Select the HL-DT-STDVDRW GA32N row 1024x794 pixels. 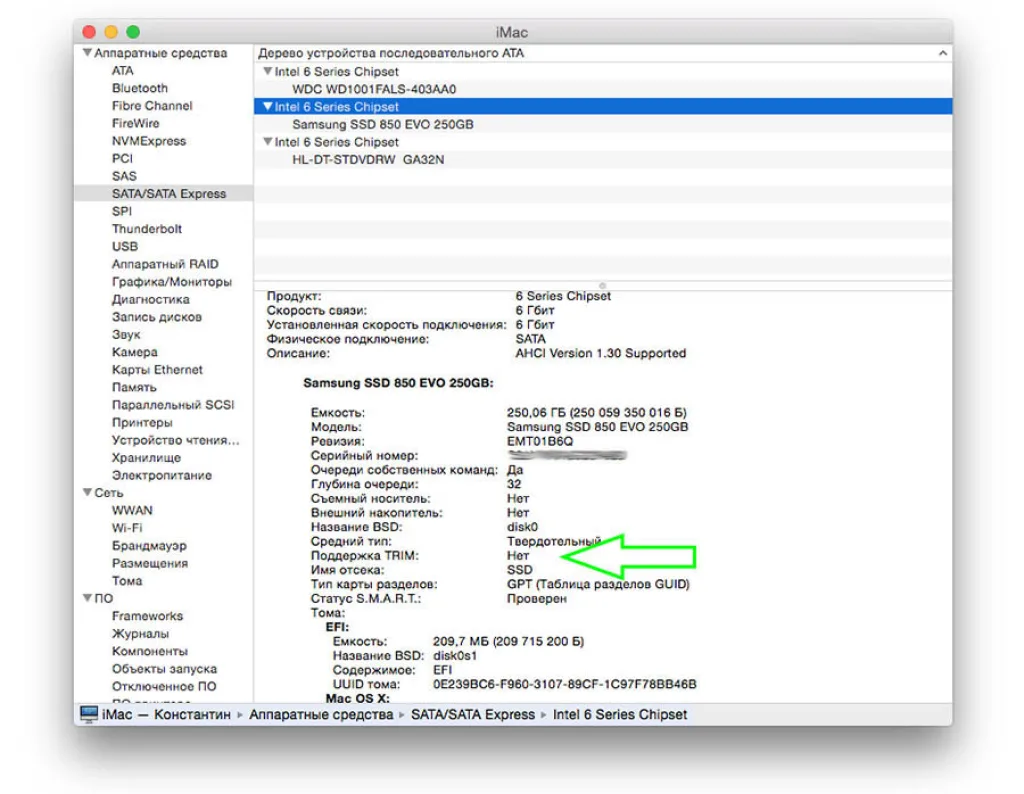603,159
